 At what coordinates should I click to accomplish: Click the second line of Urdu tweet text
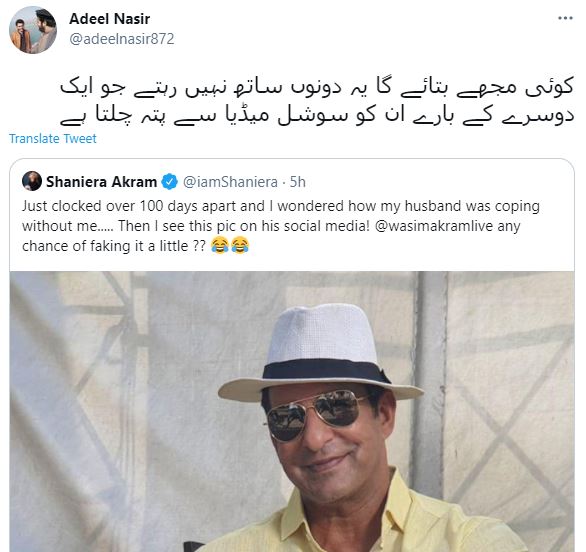click(x=316, y=115)
